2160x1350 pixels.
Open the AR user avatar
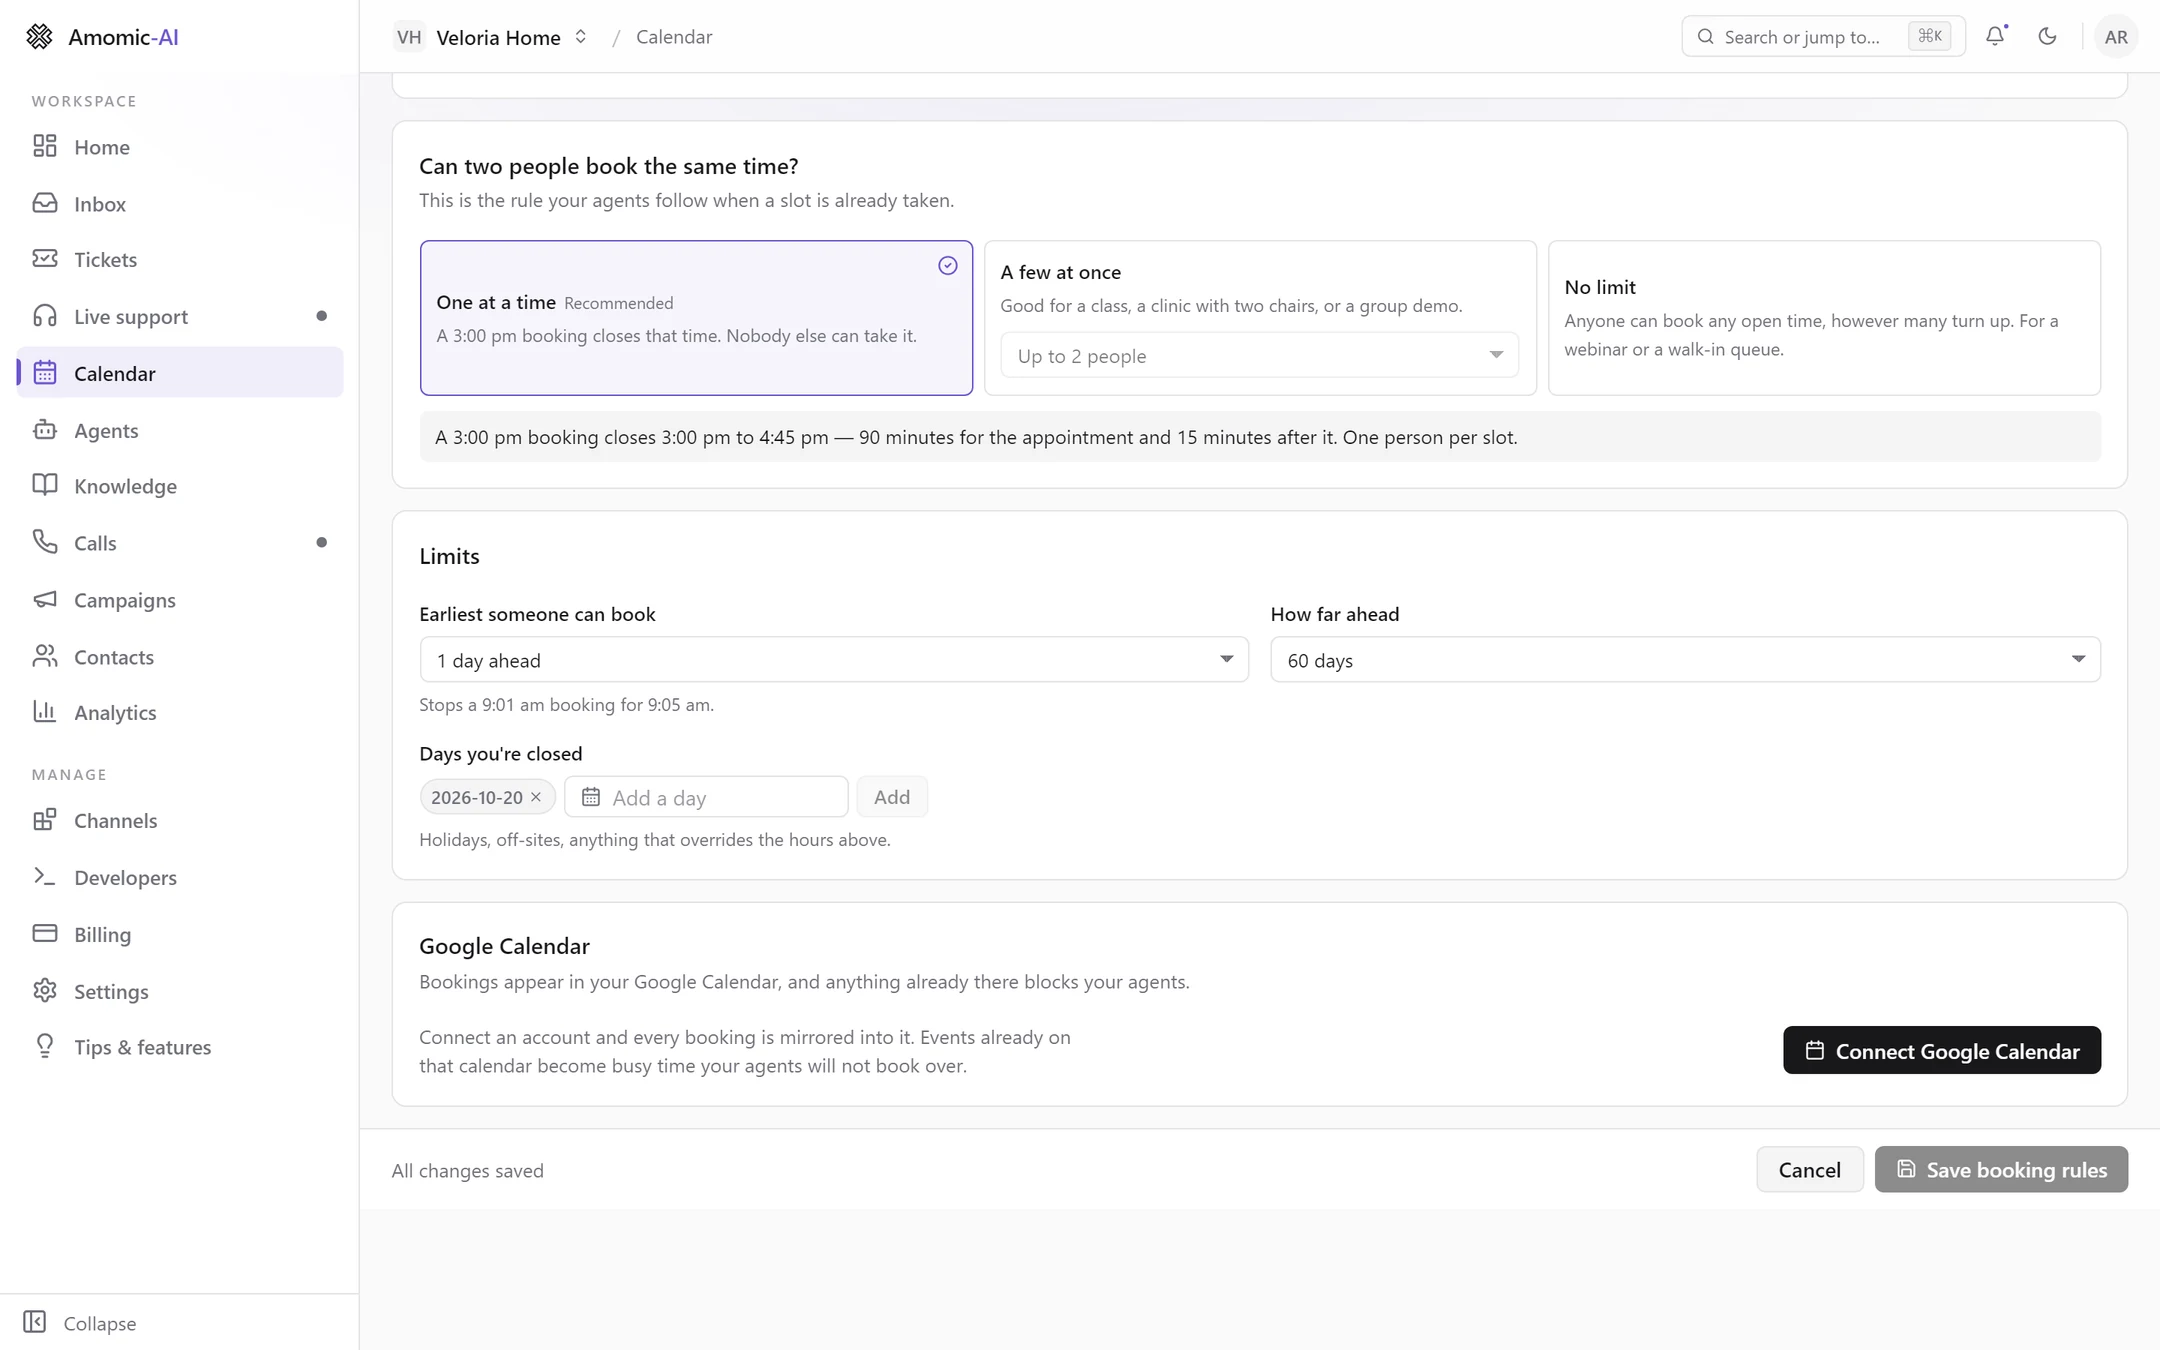tap(2116, 37)
